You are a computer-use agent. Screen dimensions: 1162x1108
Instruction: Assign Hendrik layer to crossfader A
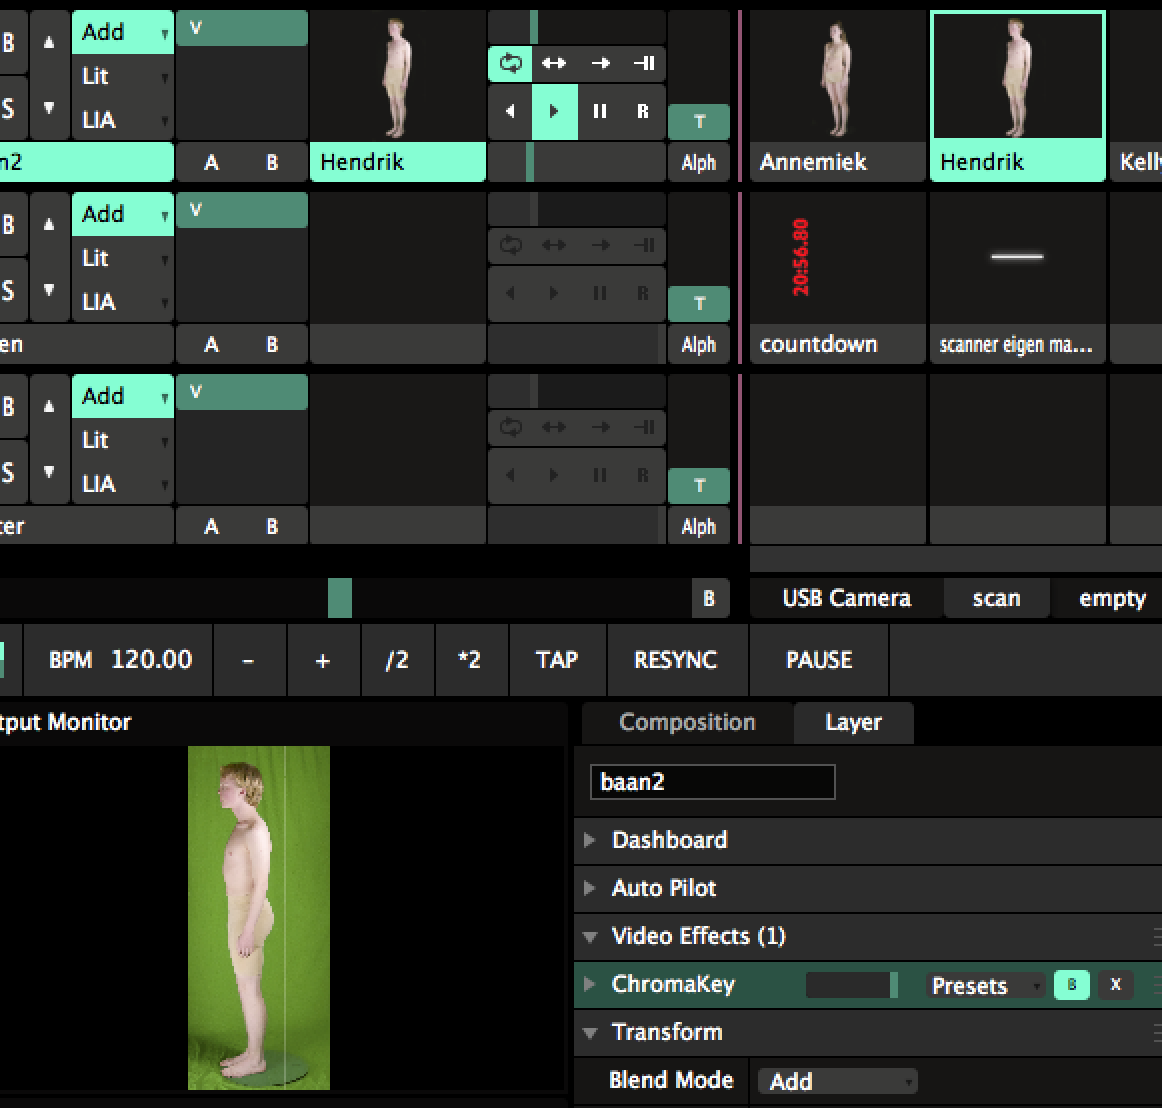(211, 162)
